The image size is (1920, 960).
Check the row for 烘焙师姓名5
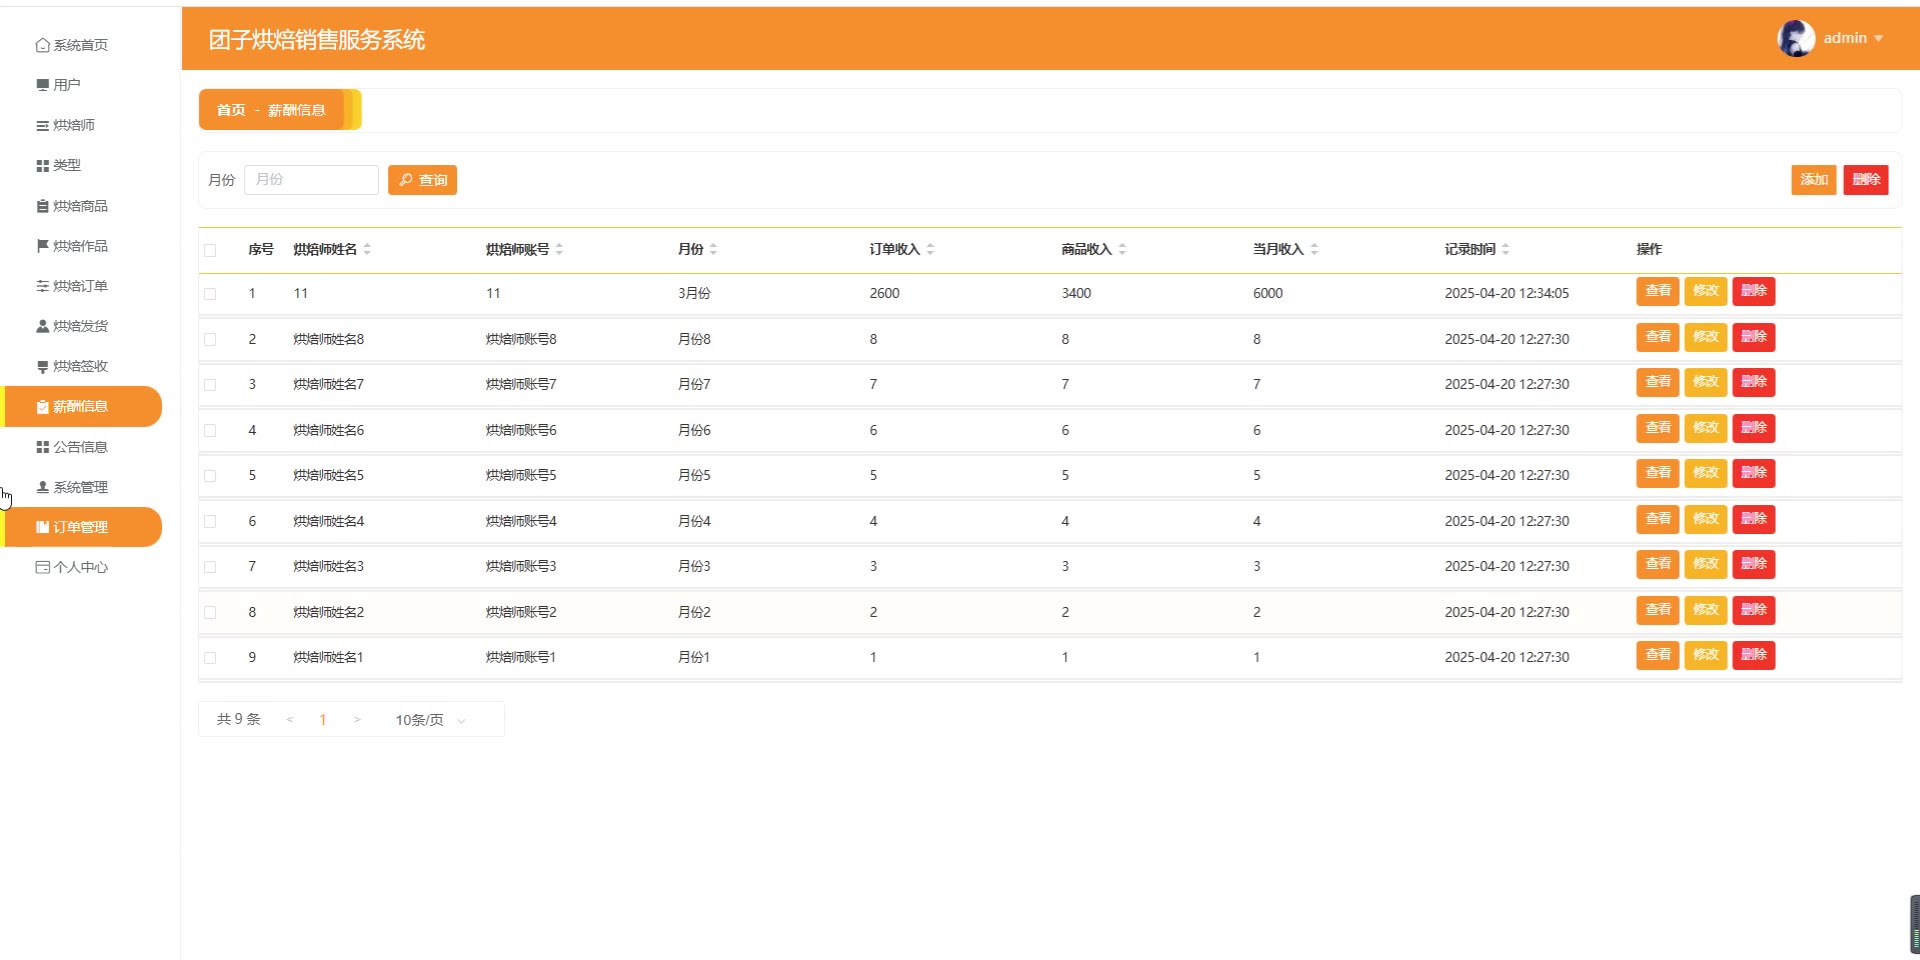point(210,476)
